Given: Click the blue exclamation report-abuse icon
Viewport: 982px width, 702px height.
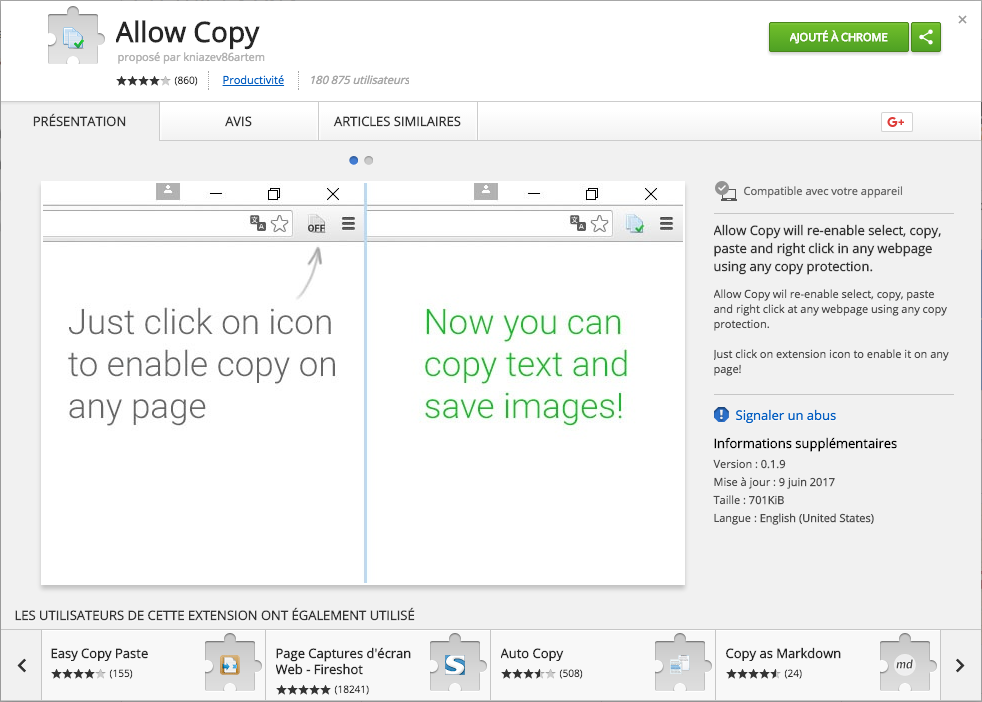Looking at the screenshot, I should tap(721, 415).
